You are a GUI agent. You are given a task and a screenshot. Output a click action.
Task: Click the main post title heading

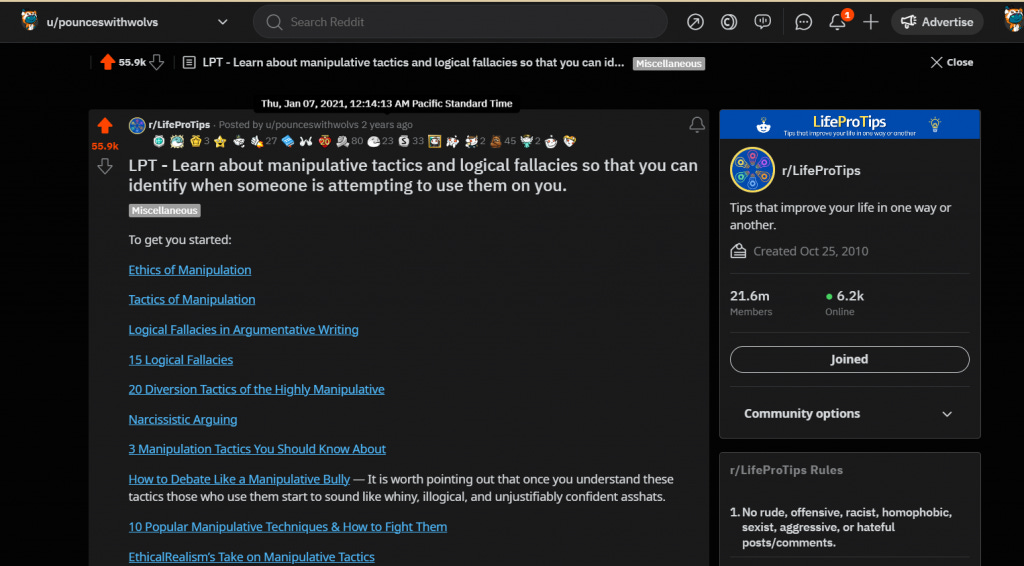[x=413, y=175]
